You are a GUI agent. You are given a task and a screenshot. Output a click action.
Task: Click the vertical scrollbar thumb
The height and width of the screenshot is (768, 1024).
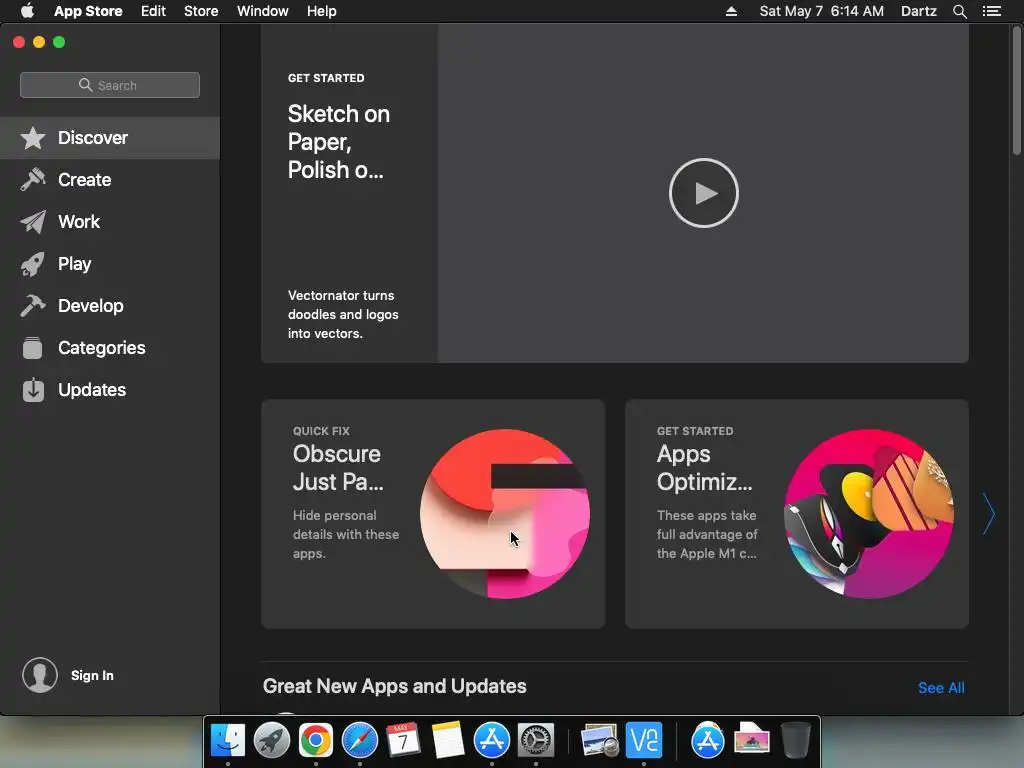(x=1016, y=89)
